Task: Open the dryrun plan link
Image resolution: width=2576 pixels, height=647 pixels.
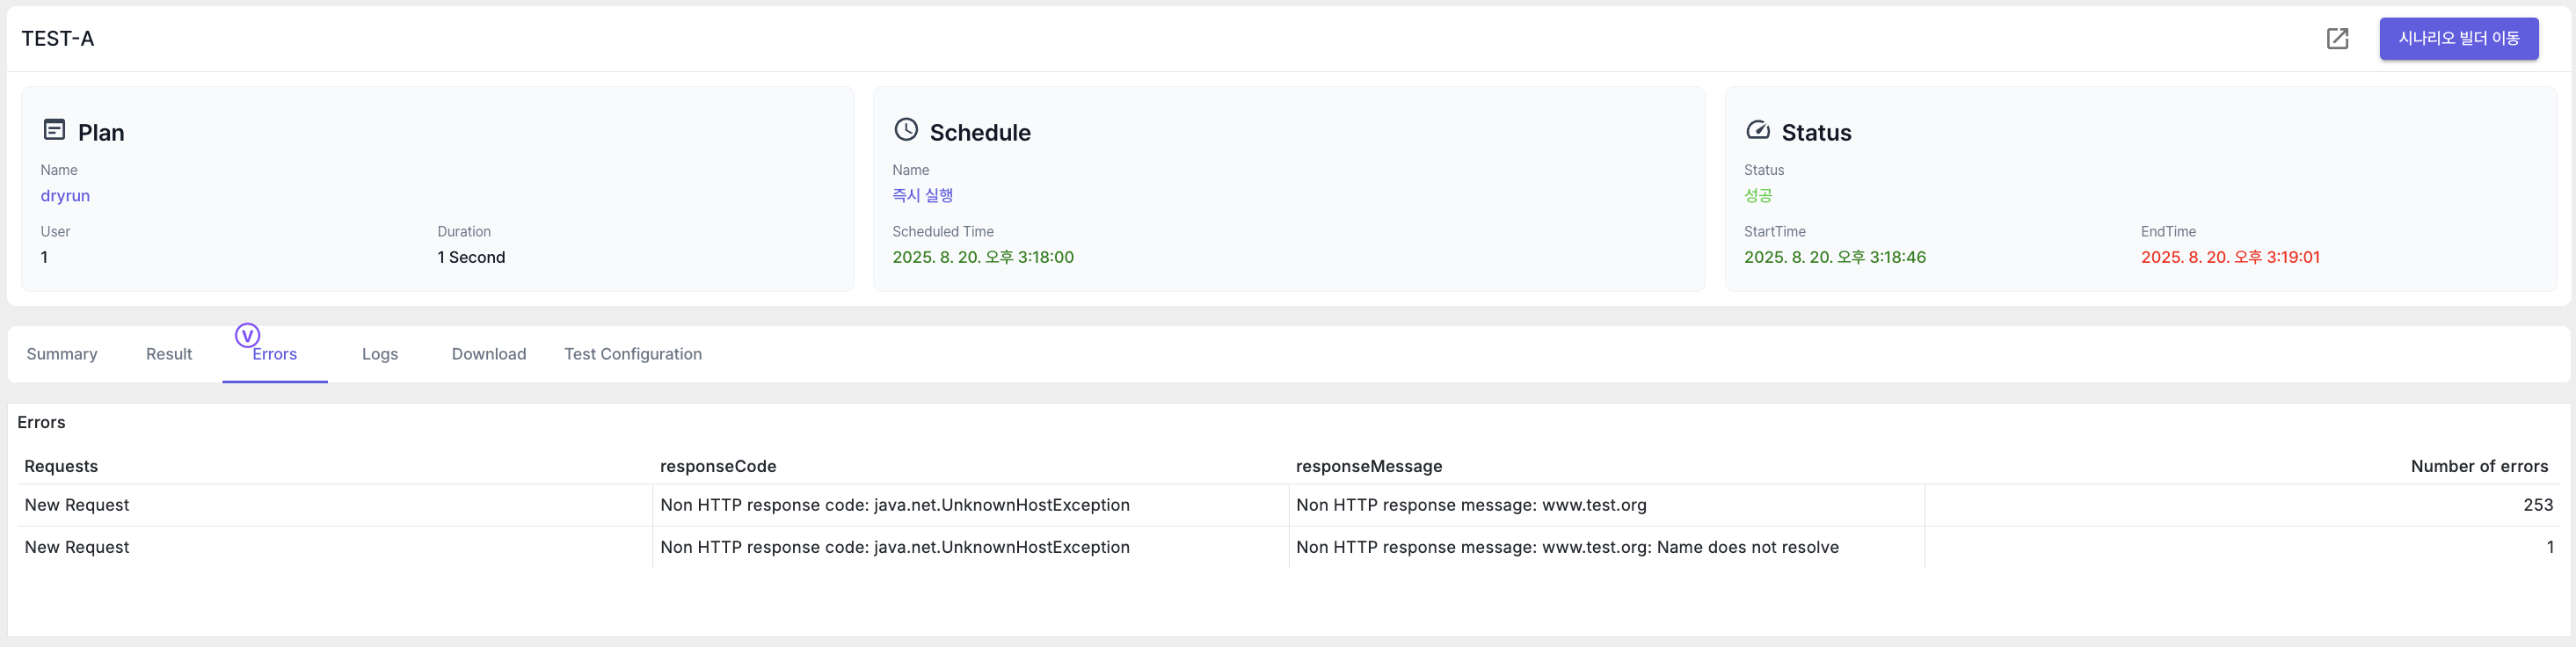Action: (x=65, y=196)
